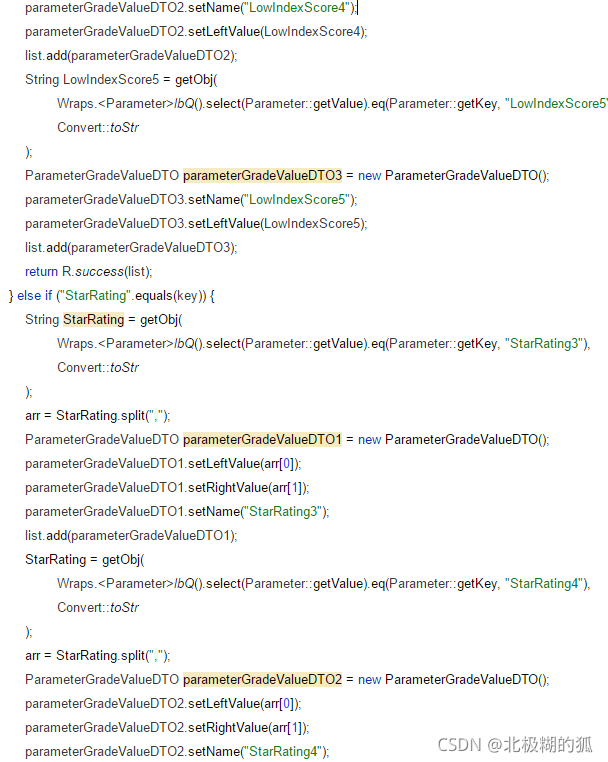Click the parameterGradeValueDTO3.setName("LowIndexScore5") line
This screenshot has width=608, height=762.
(x=191, y=200)
